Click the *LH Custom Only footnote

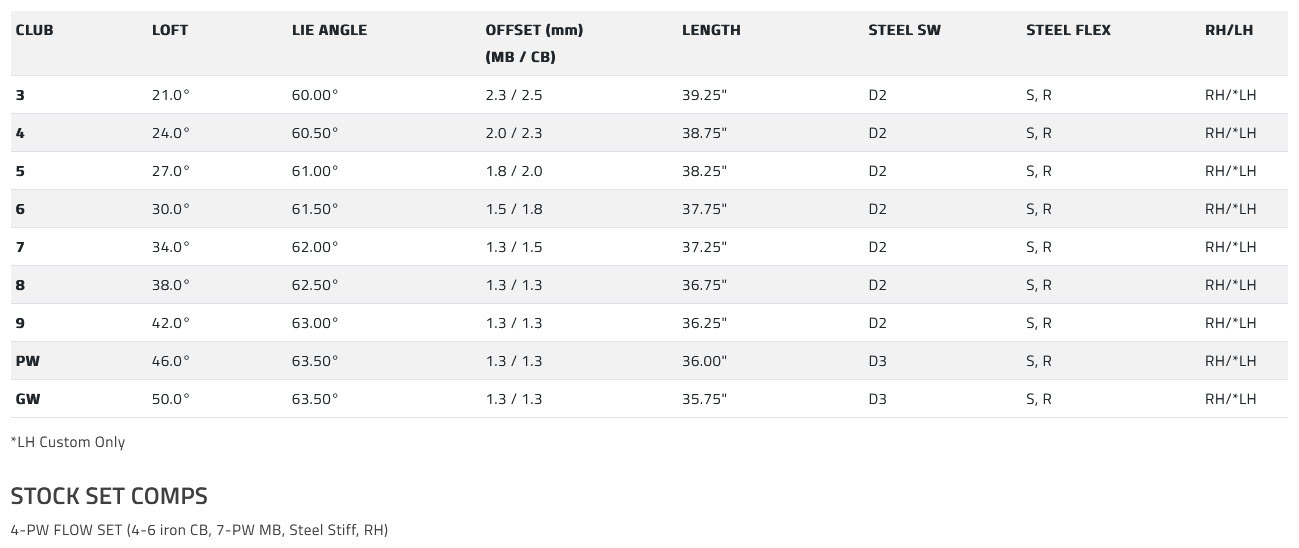click(x=68, y=442)
